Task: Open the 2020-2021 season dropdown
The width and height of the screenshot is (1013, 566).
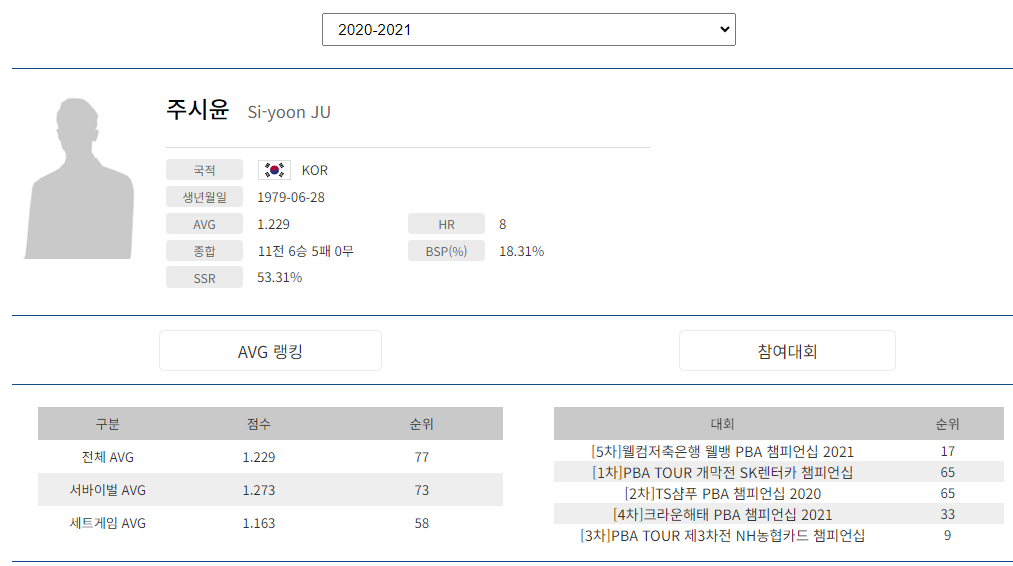Action: pyautogui.click(x=528, y=30)
